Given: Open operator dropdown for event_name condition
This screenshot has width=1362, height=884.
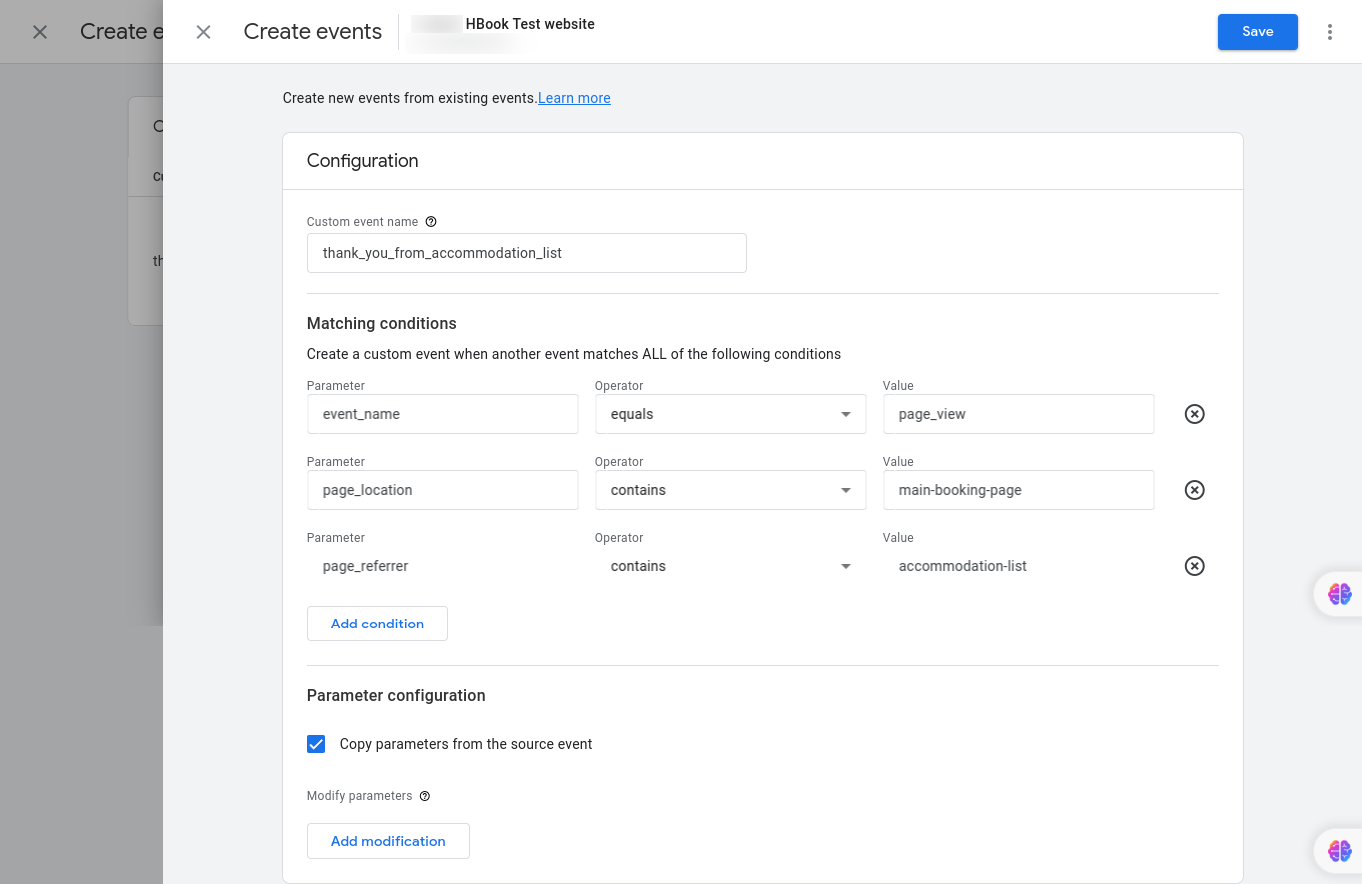Looking at the screenshot, I should pos(730,414).
